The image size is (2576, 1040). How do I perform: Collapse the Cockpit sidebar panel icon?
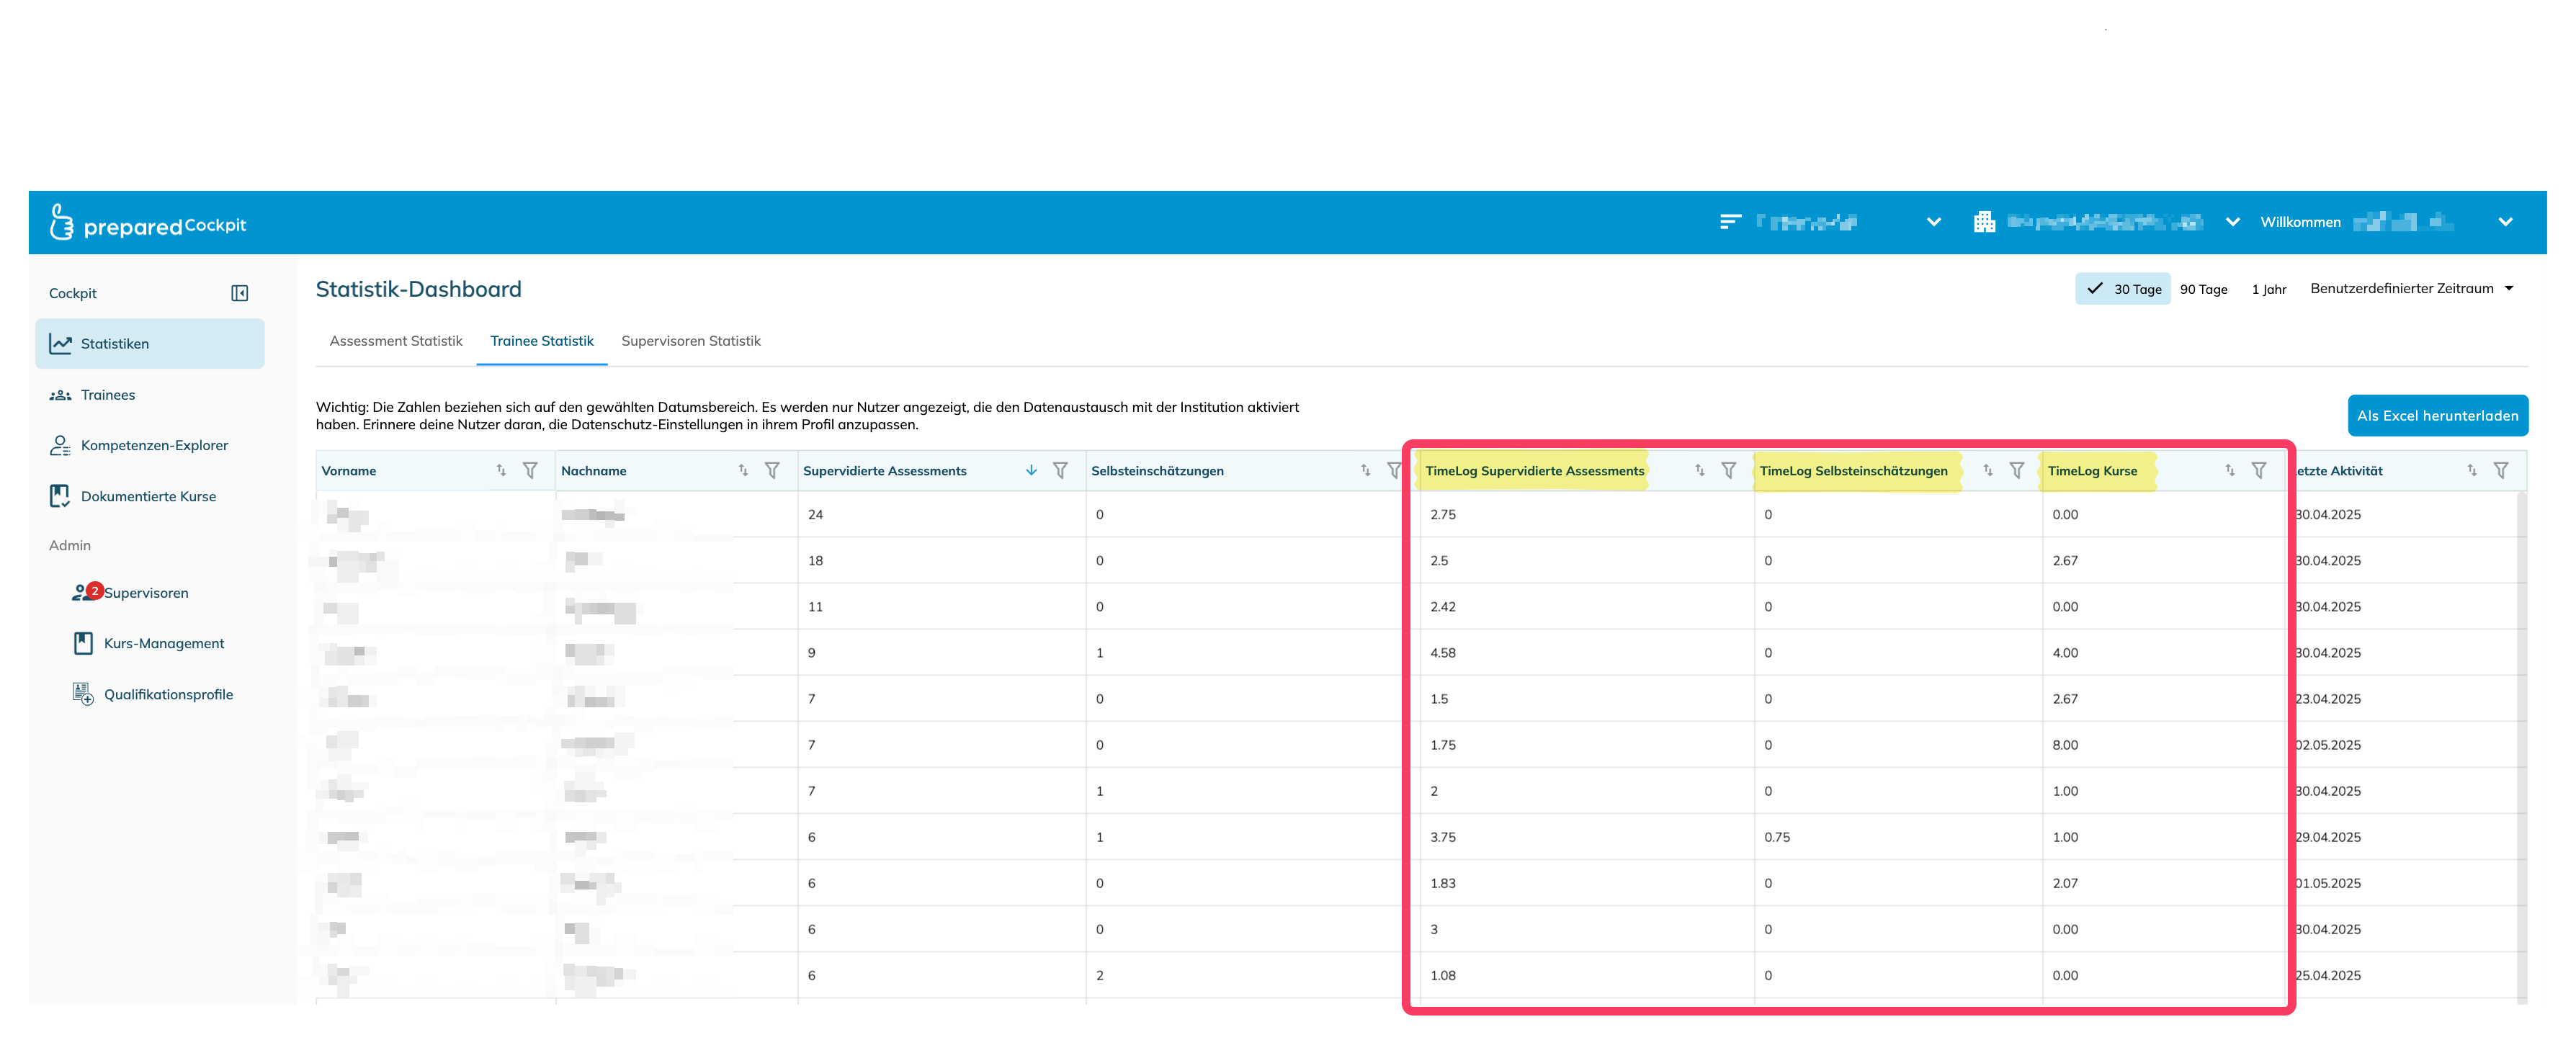pos(240,293)
